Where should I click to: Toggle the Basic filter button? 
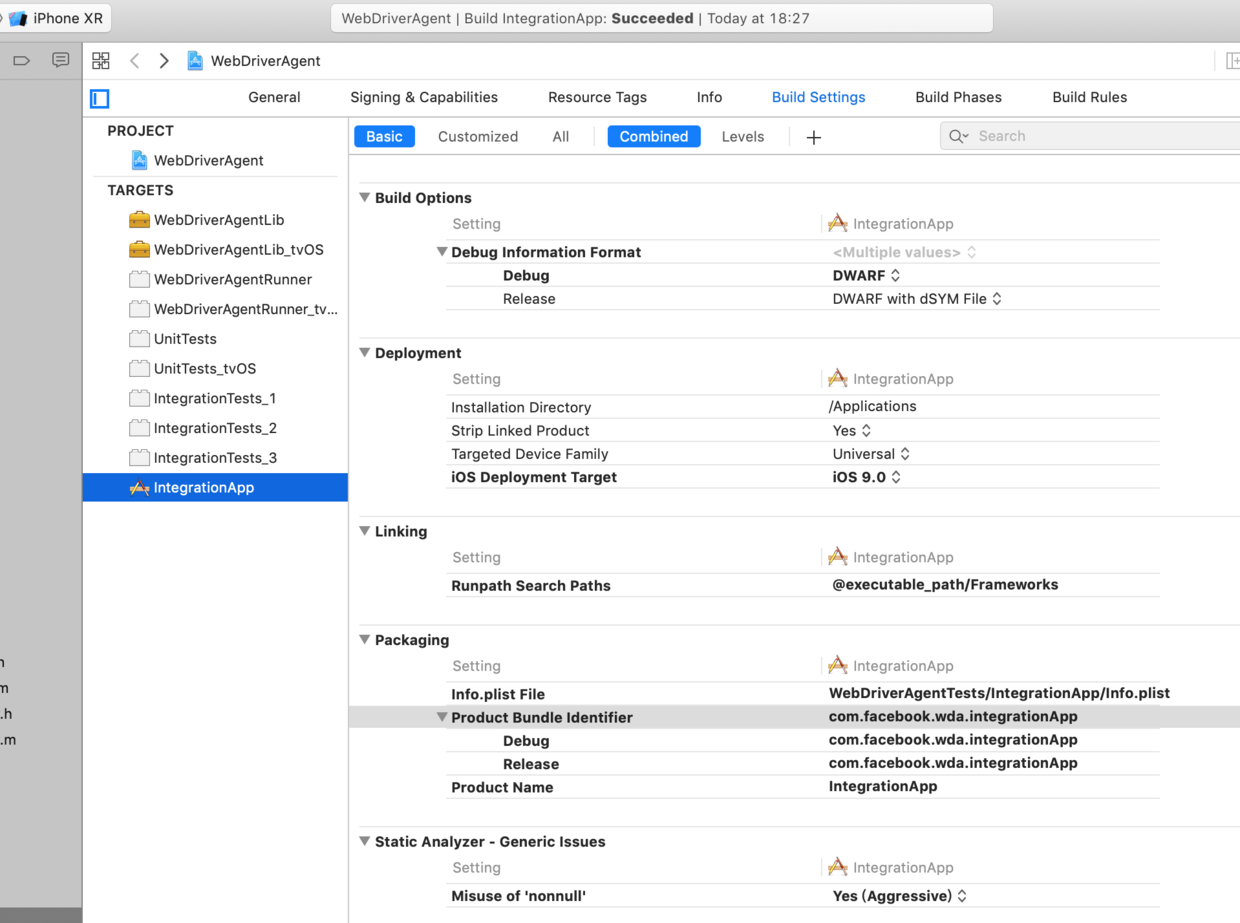pyautogui.click(x=384, y=136)
